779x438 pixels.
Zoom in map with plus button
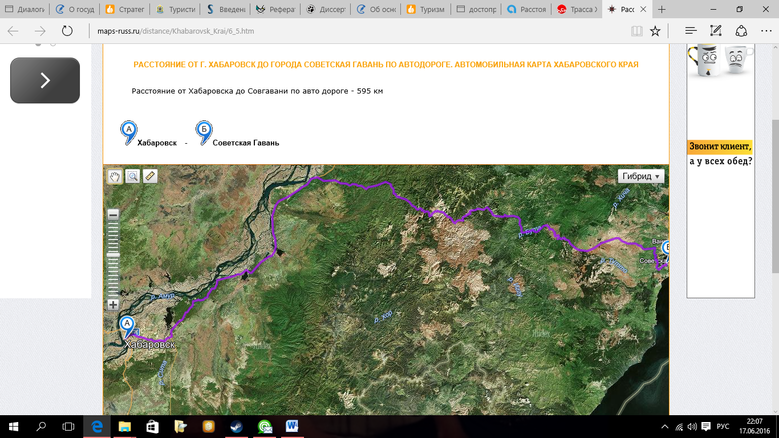coord(113,304)
